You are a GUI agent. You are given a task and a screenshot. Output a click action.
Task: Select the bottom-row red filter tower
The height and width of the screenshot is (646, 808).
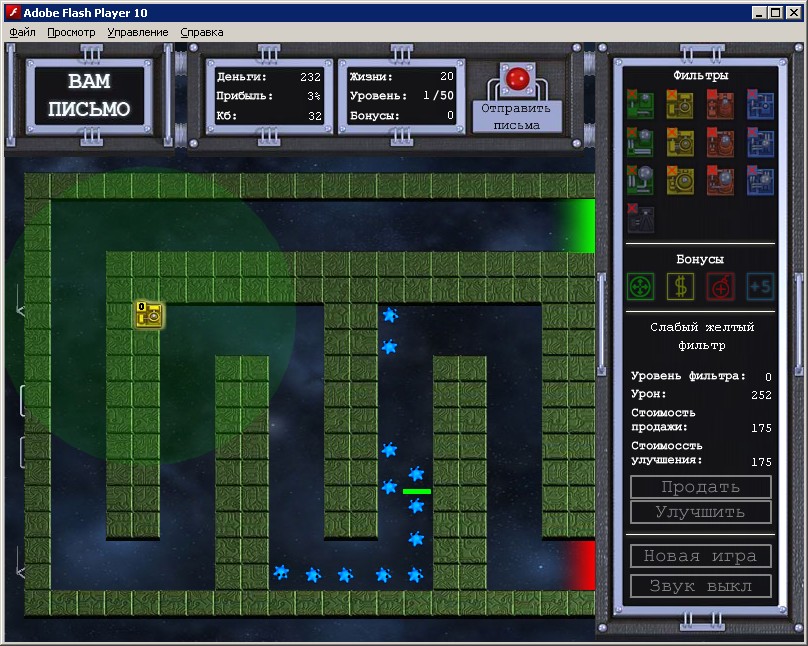[720, 180]
